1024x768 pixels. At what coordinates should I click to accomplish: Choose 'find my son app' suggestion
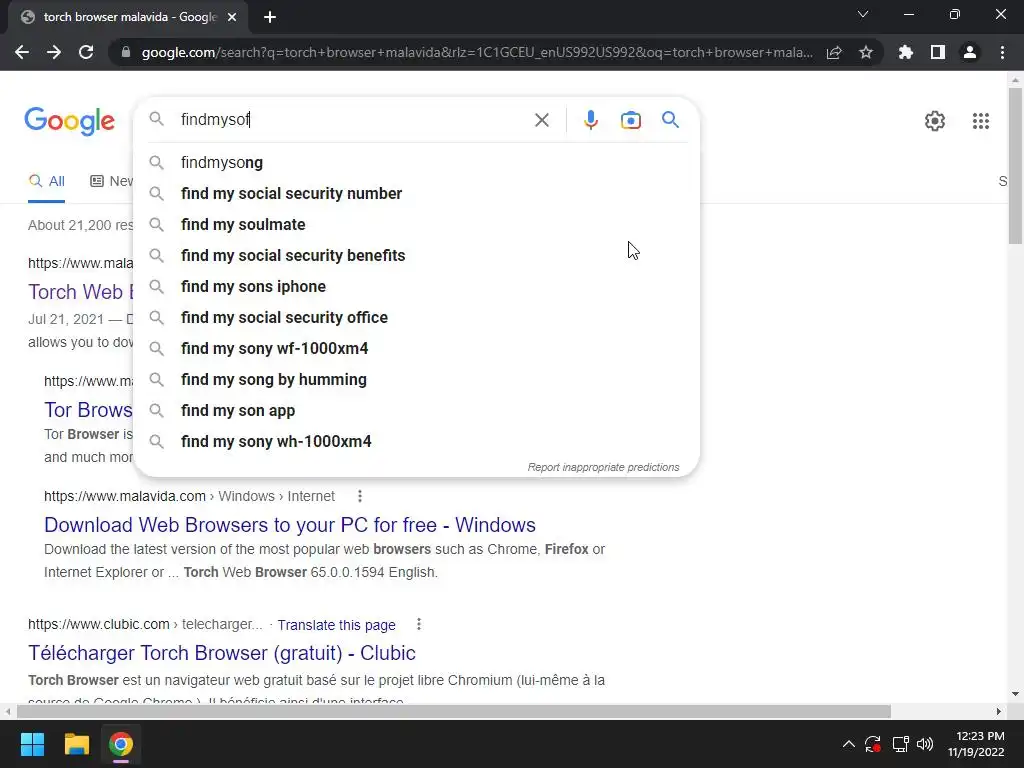(x=417, y=411)
